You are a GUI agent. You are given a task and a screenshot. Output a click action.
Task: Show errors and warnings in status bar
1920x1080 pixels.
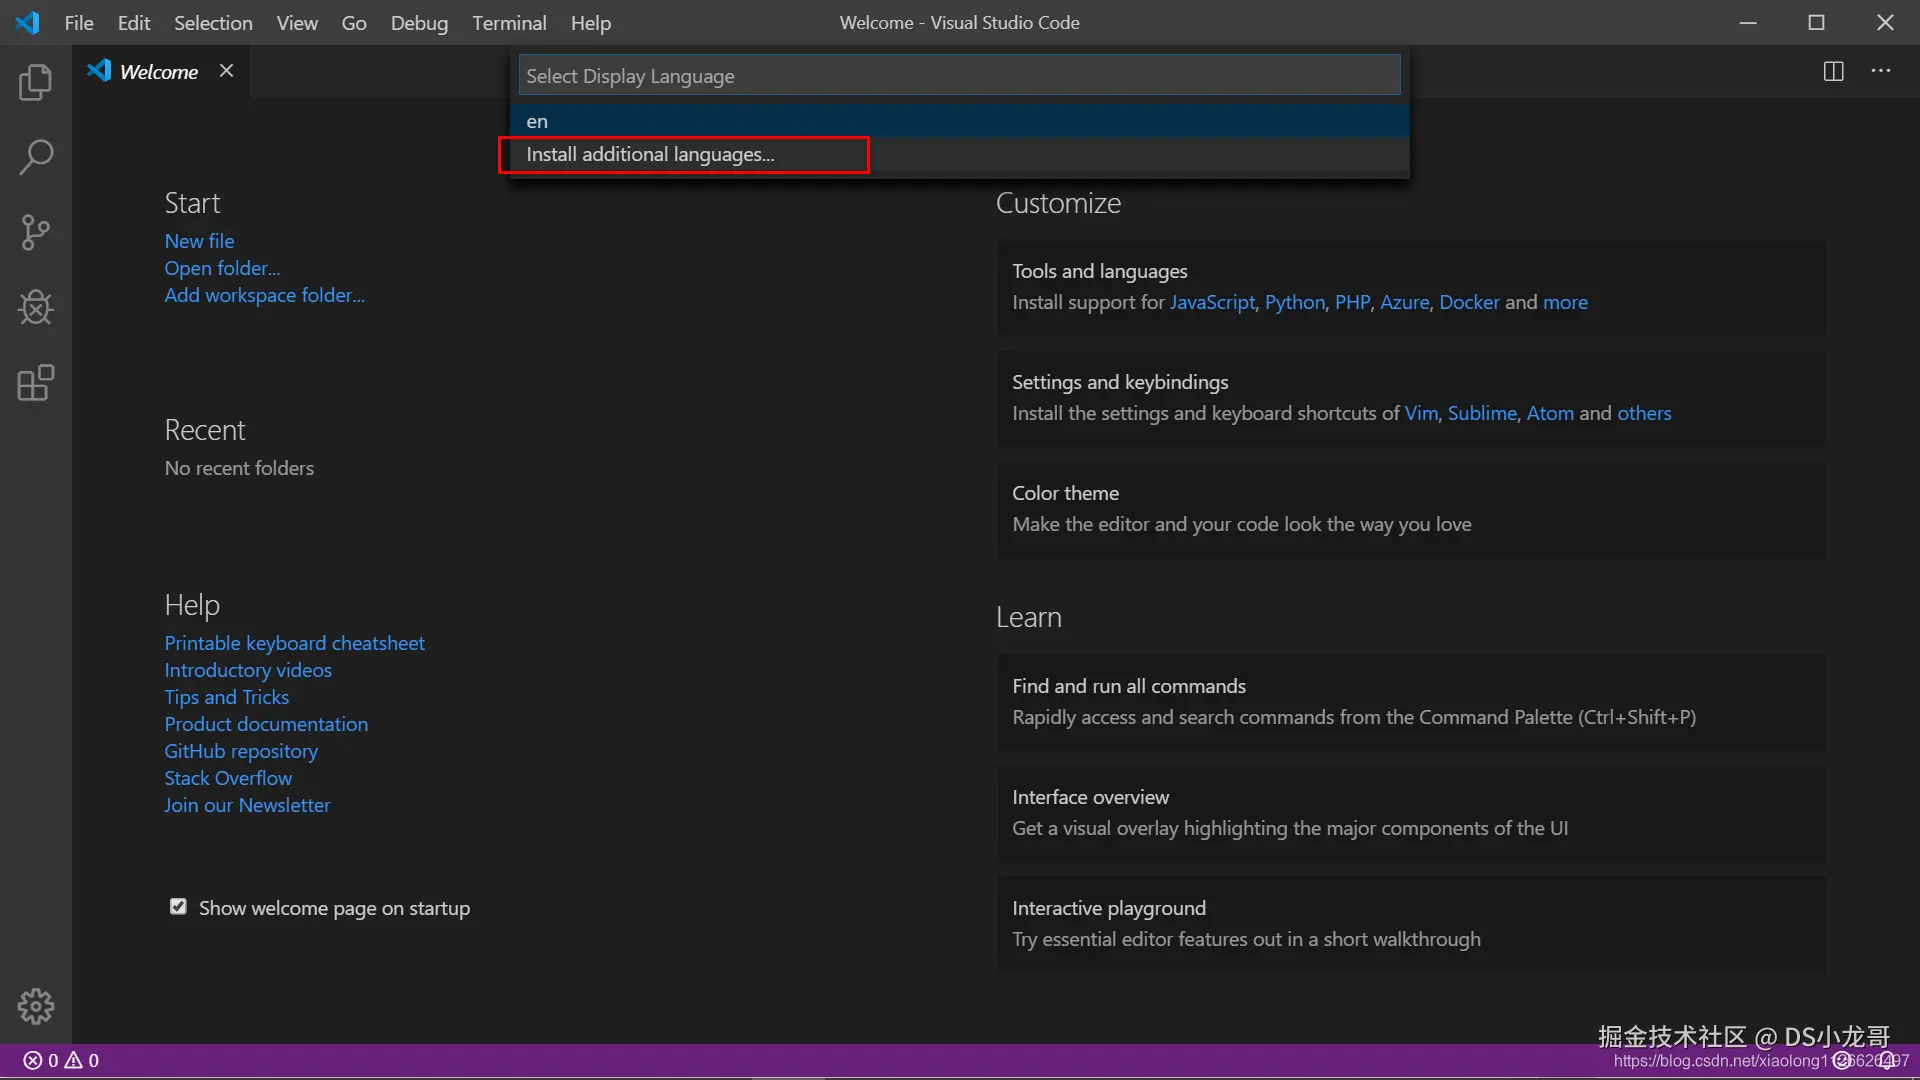[61, 1061]
